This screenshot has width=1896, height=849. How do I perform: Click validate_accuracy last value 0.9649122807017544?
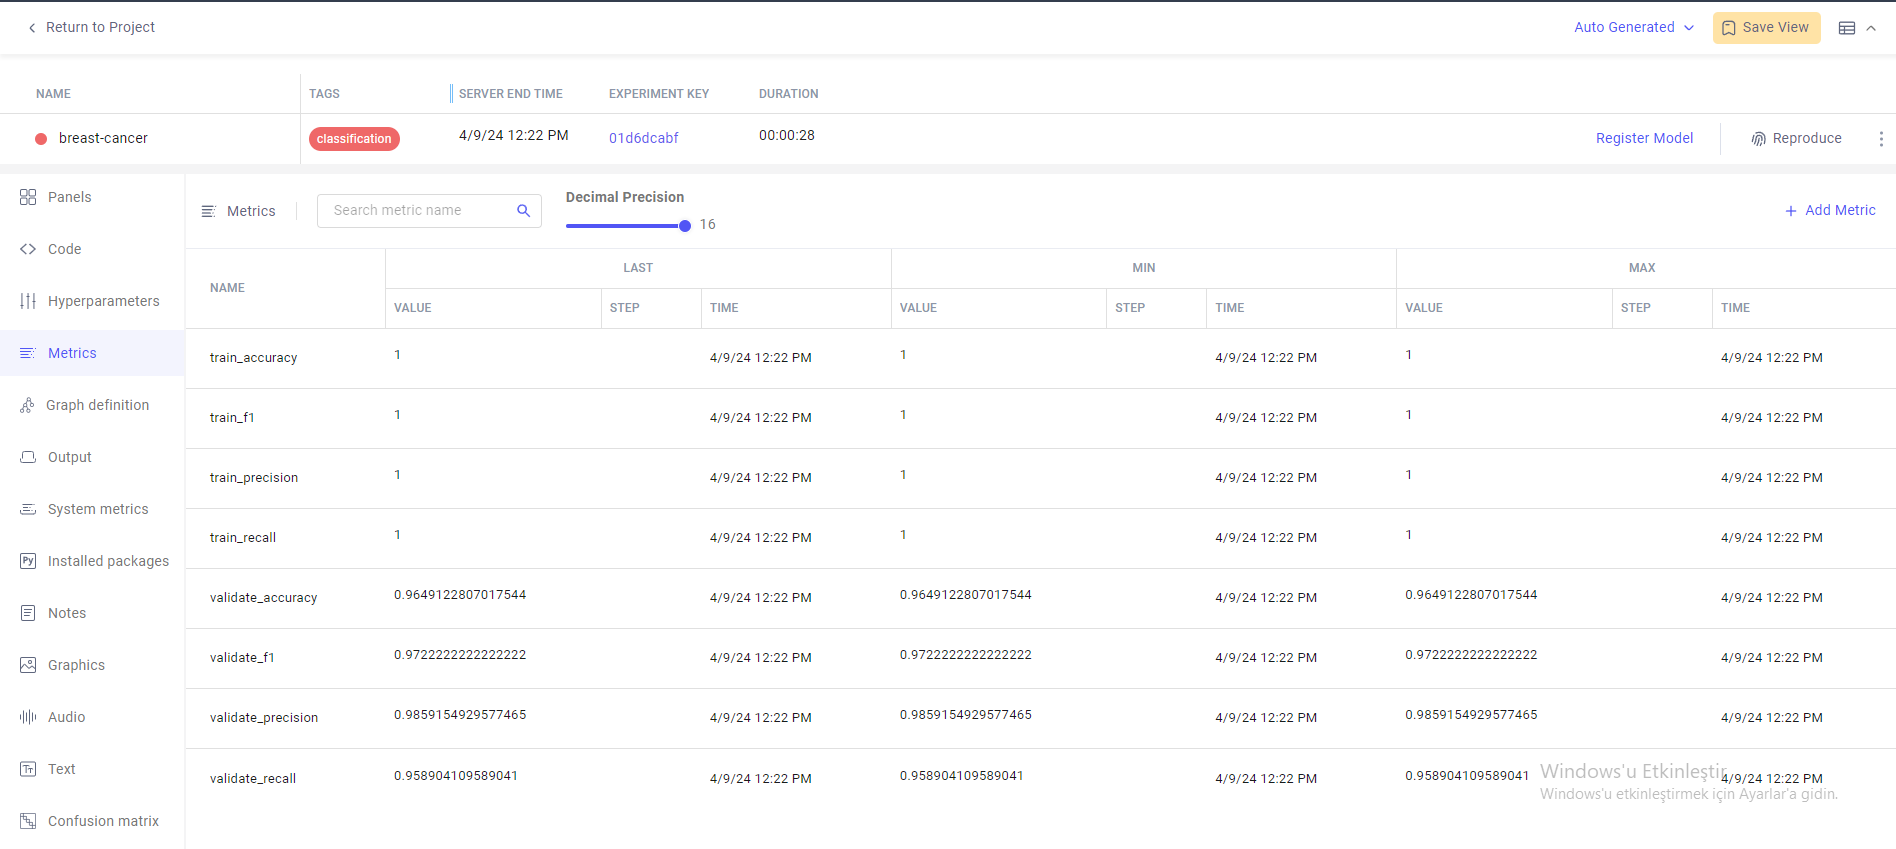coord(460,595)
